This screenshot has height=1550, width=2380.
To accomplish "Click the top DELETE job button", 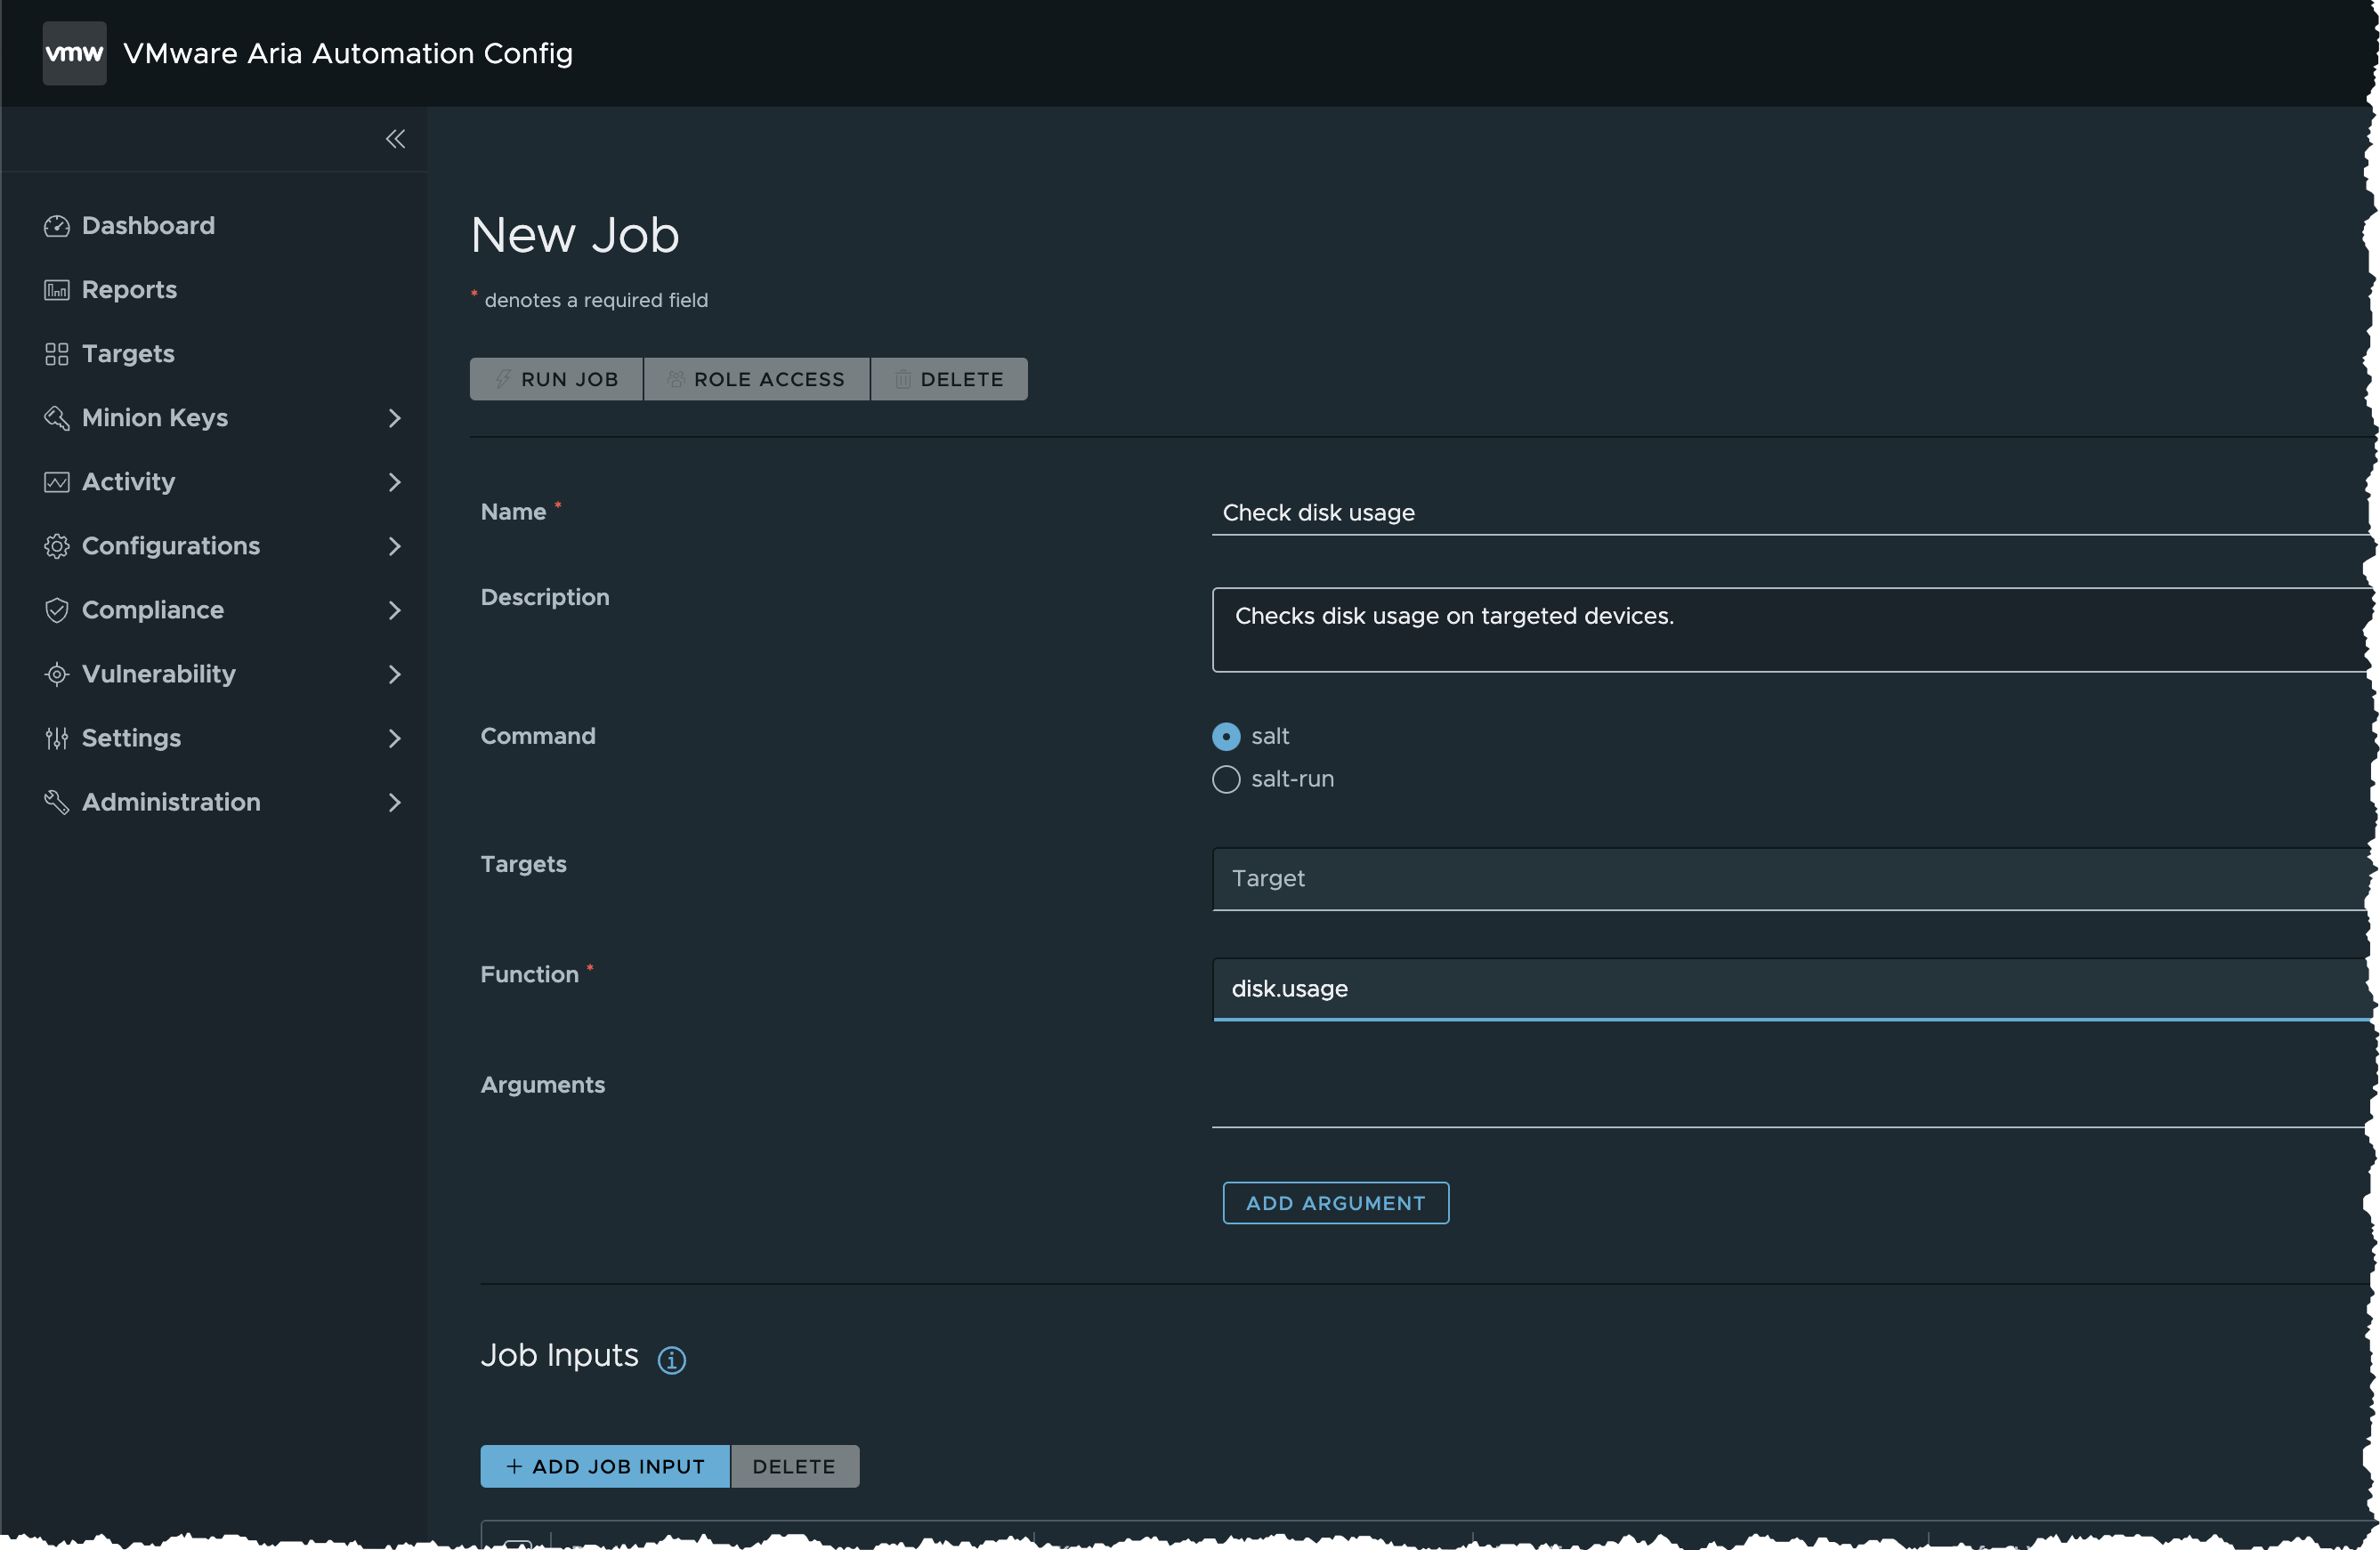I will tap(949, 379).
